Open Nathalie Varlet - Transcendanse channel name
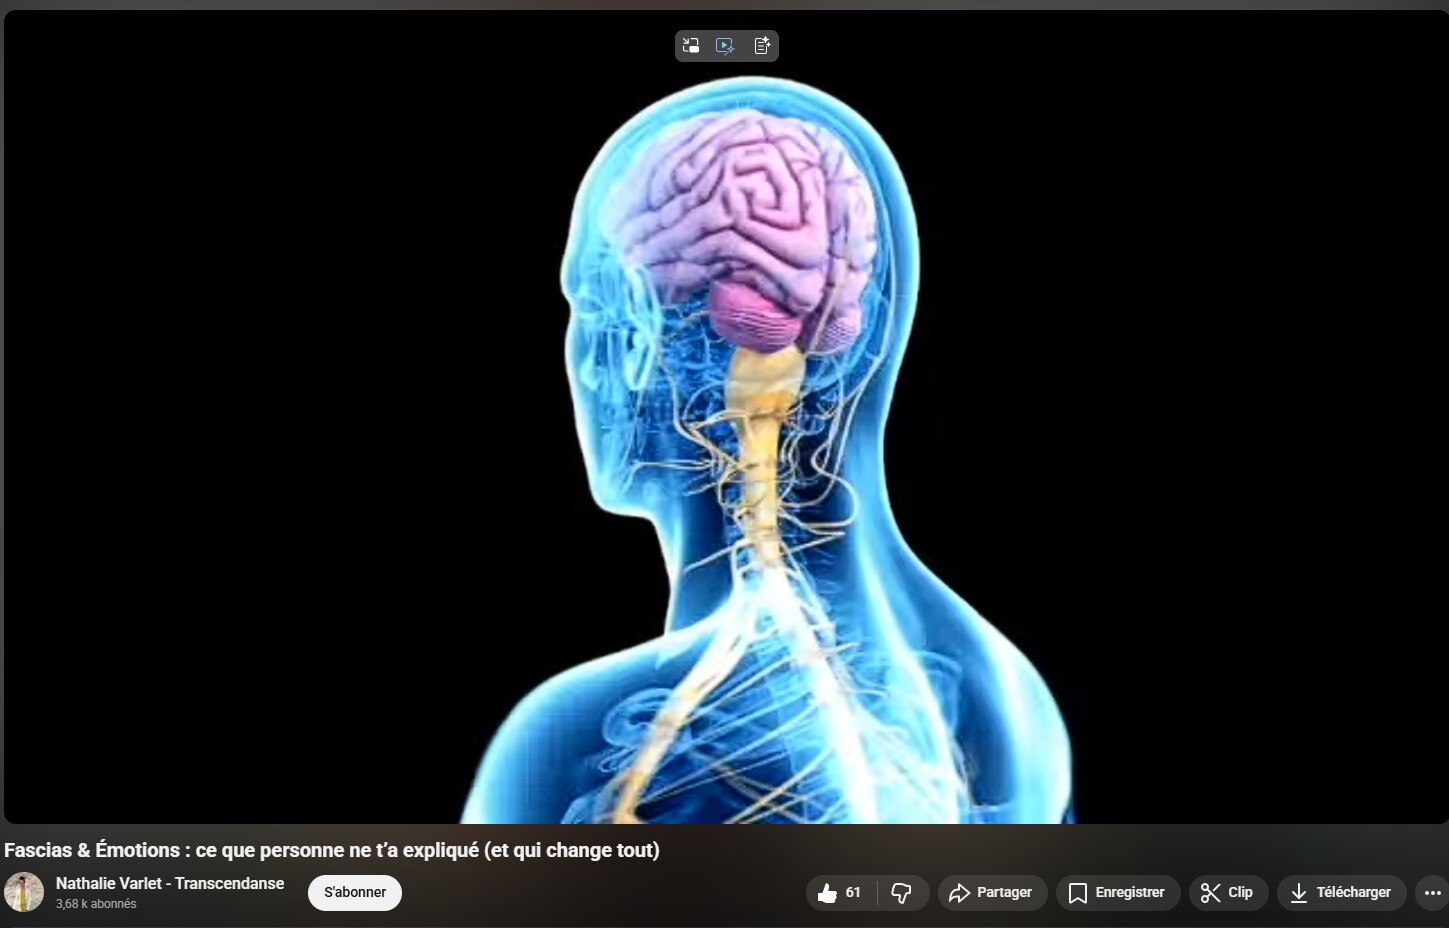Screen dimensions: 1449x928 (x=170, y=883)
